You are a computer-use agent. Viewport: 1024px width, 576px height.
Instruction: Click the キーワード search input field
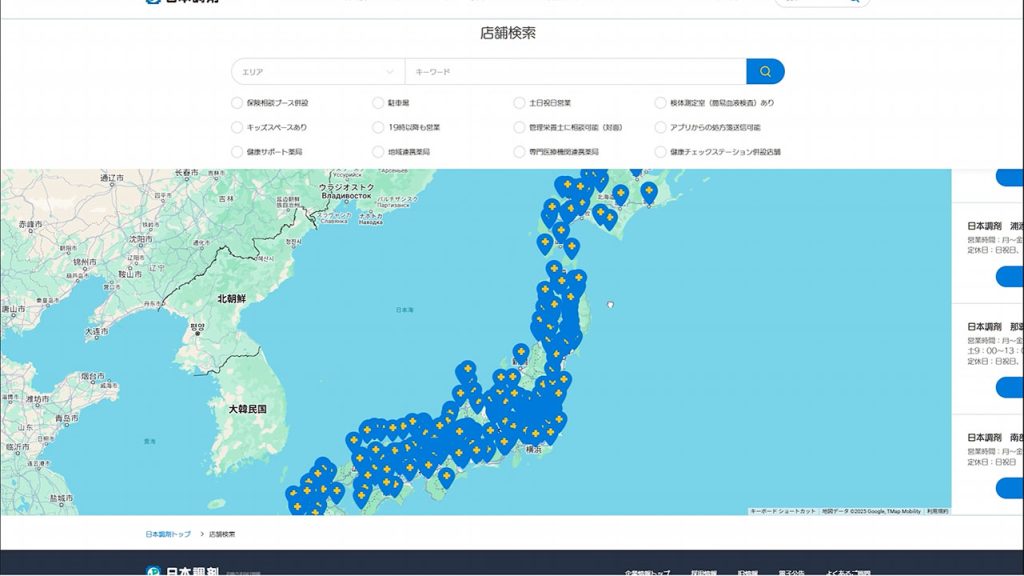(x=575, y=72)
